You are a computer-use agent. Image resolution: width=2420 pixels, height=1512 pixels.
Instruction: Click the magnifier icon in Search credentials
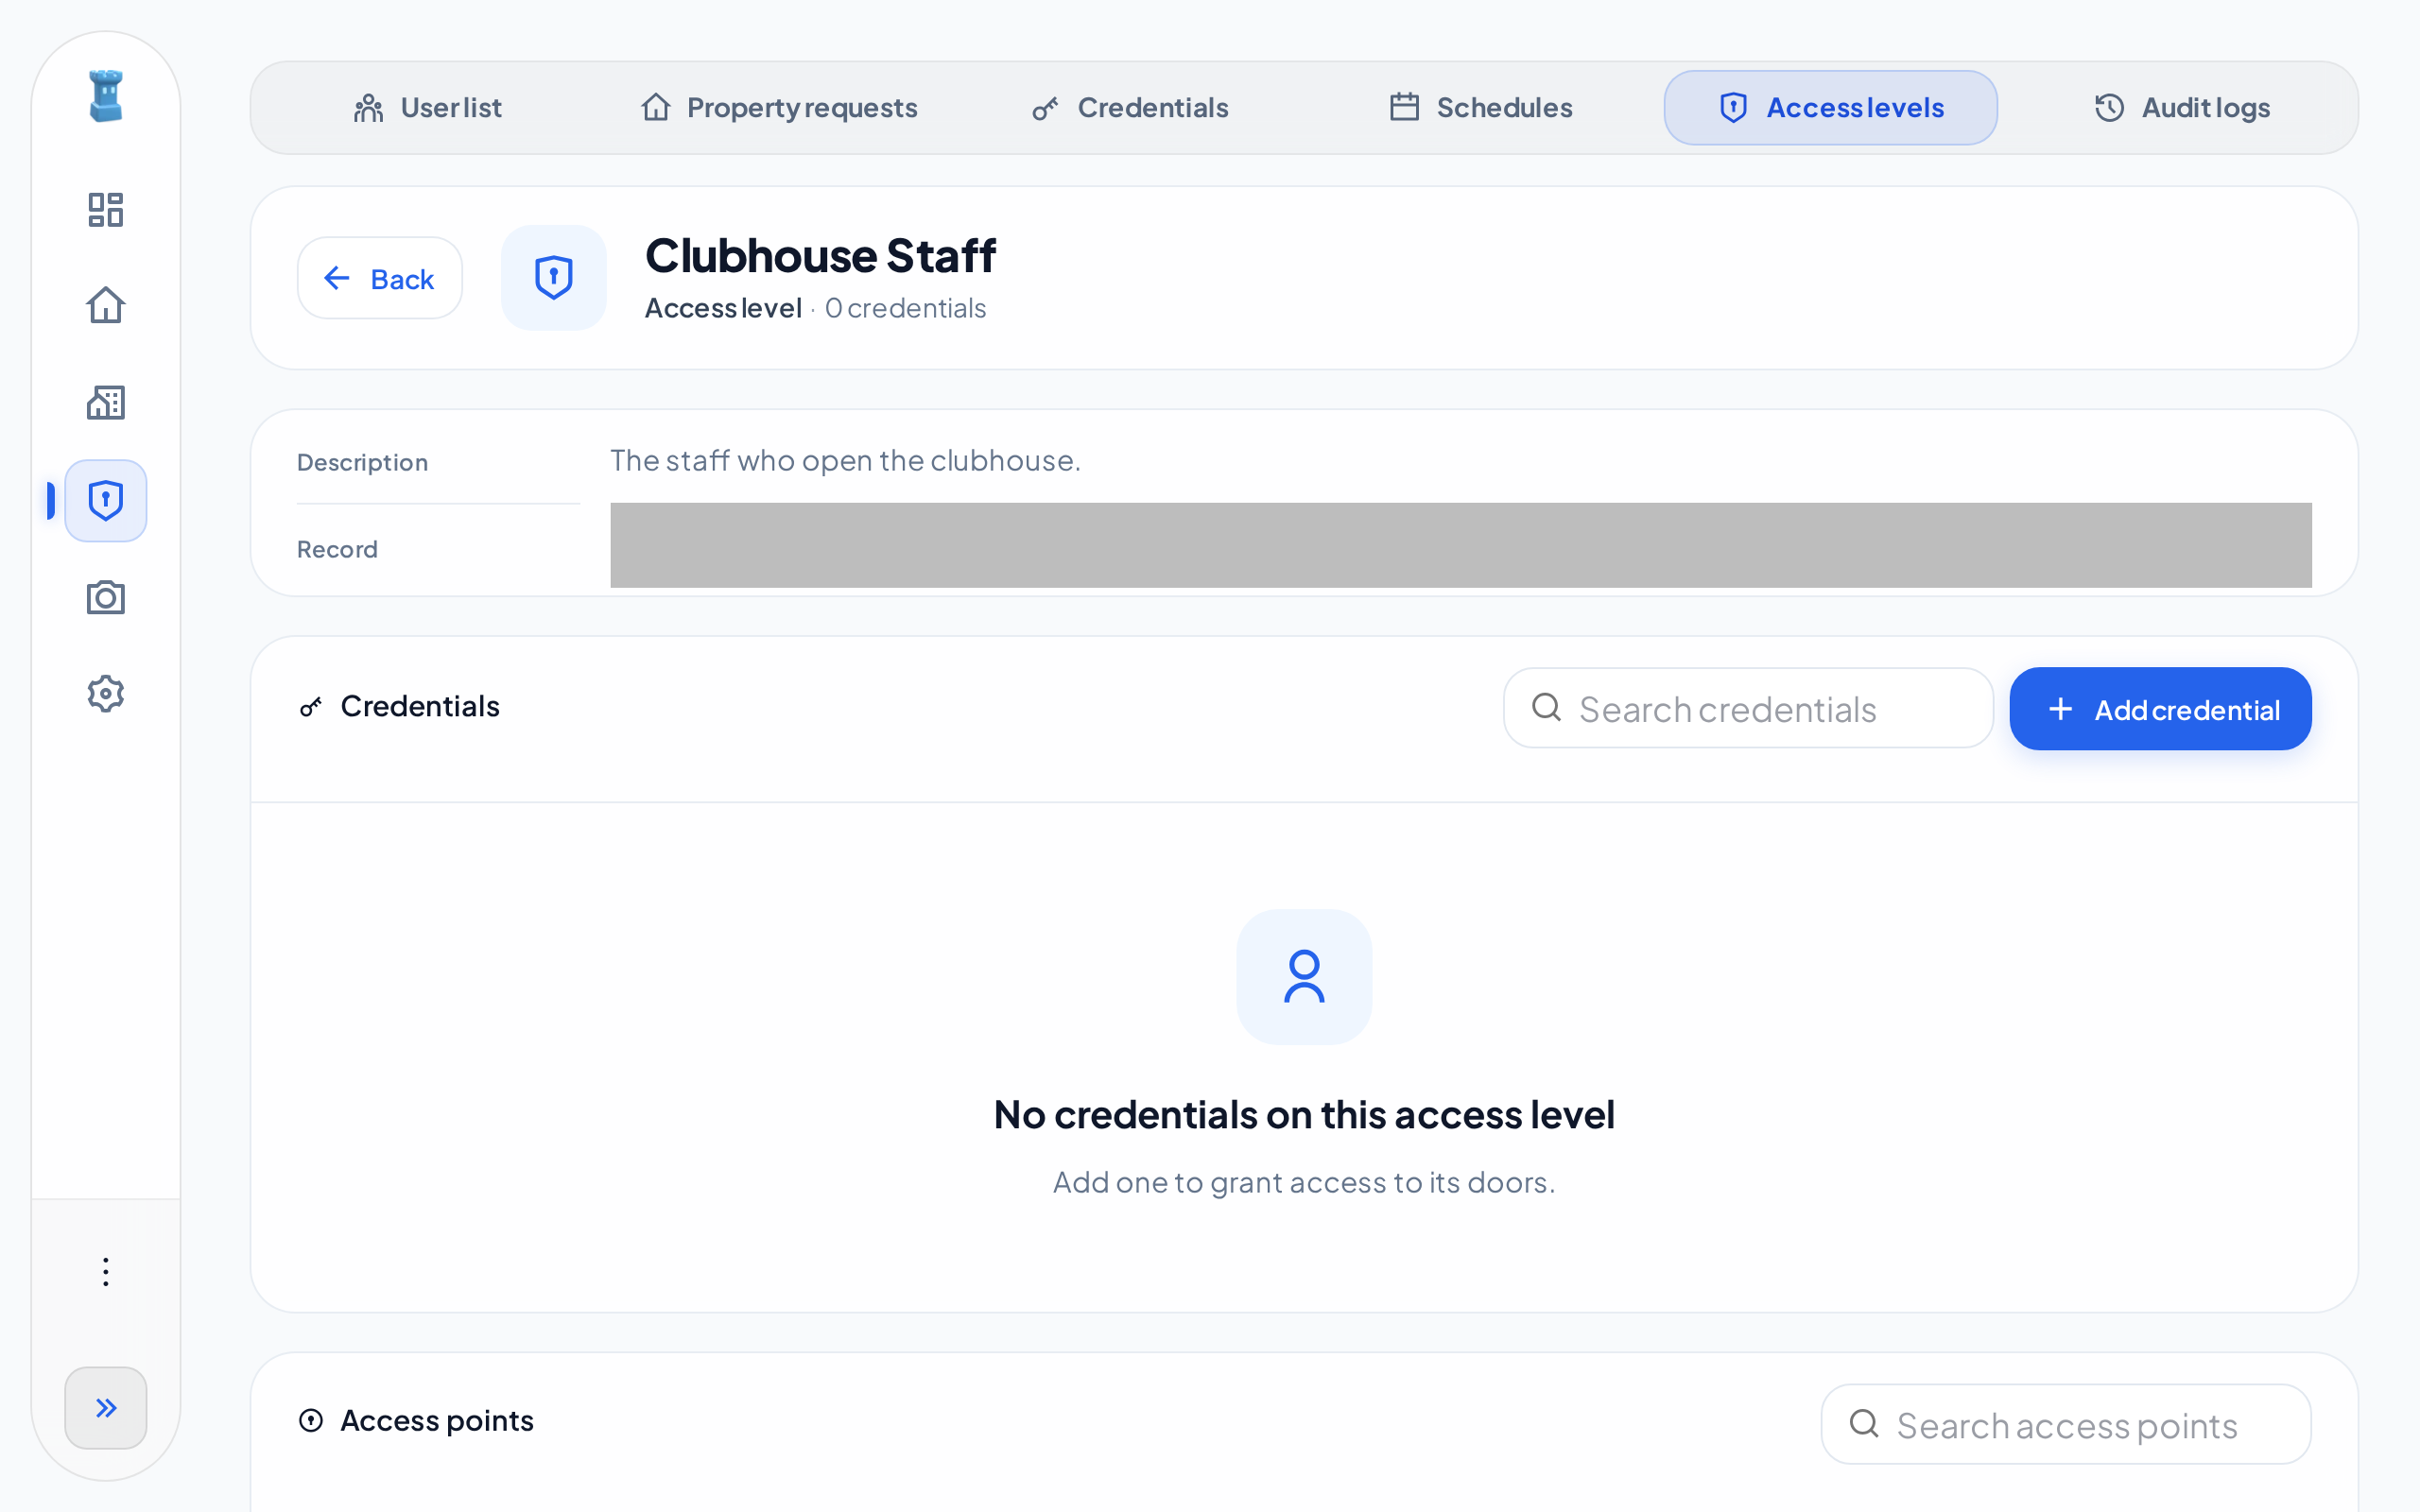point(1546,708)
